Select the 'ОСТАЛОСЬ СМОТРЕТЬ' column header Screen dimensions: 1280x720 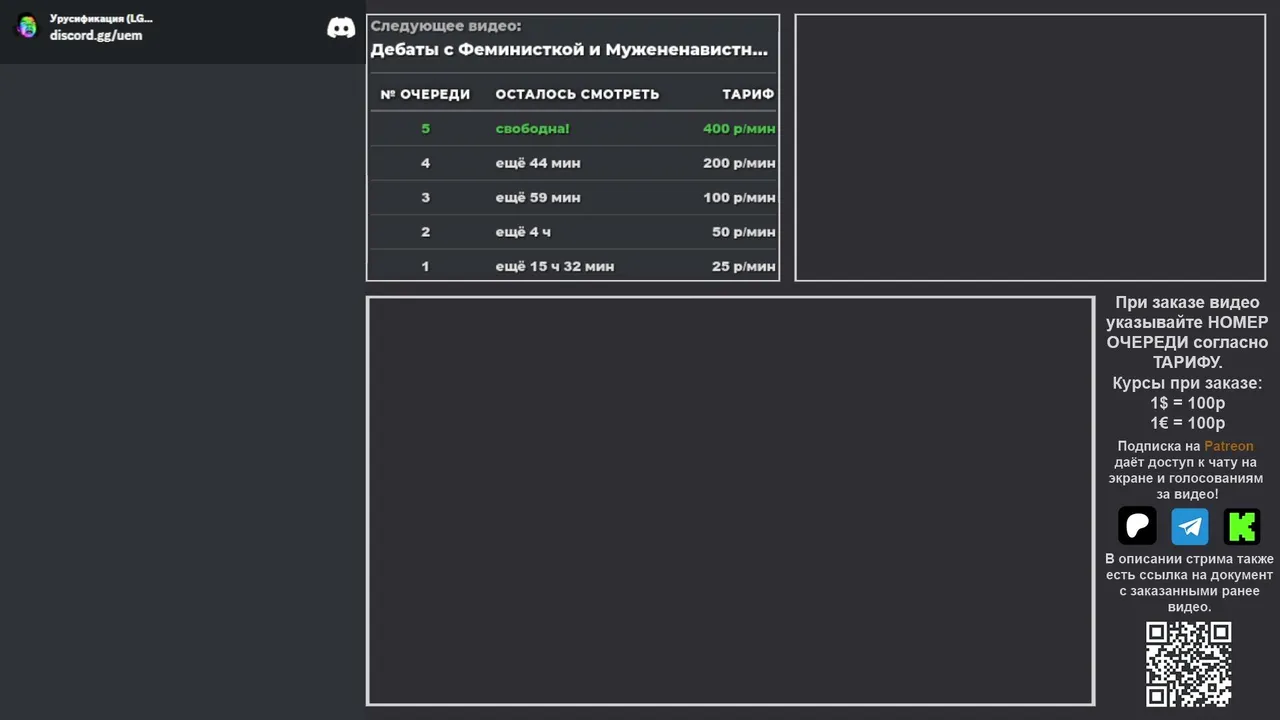tap(577, 94)
